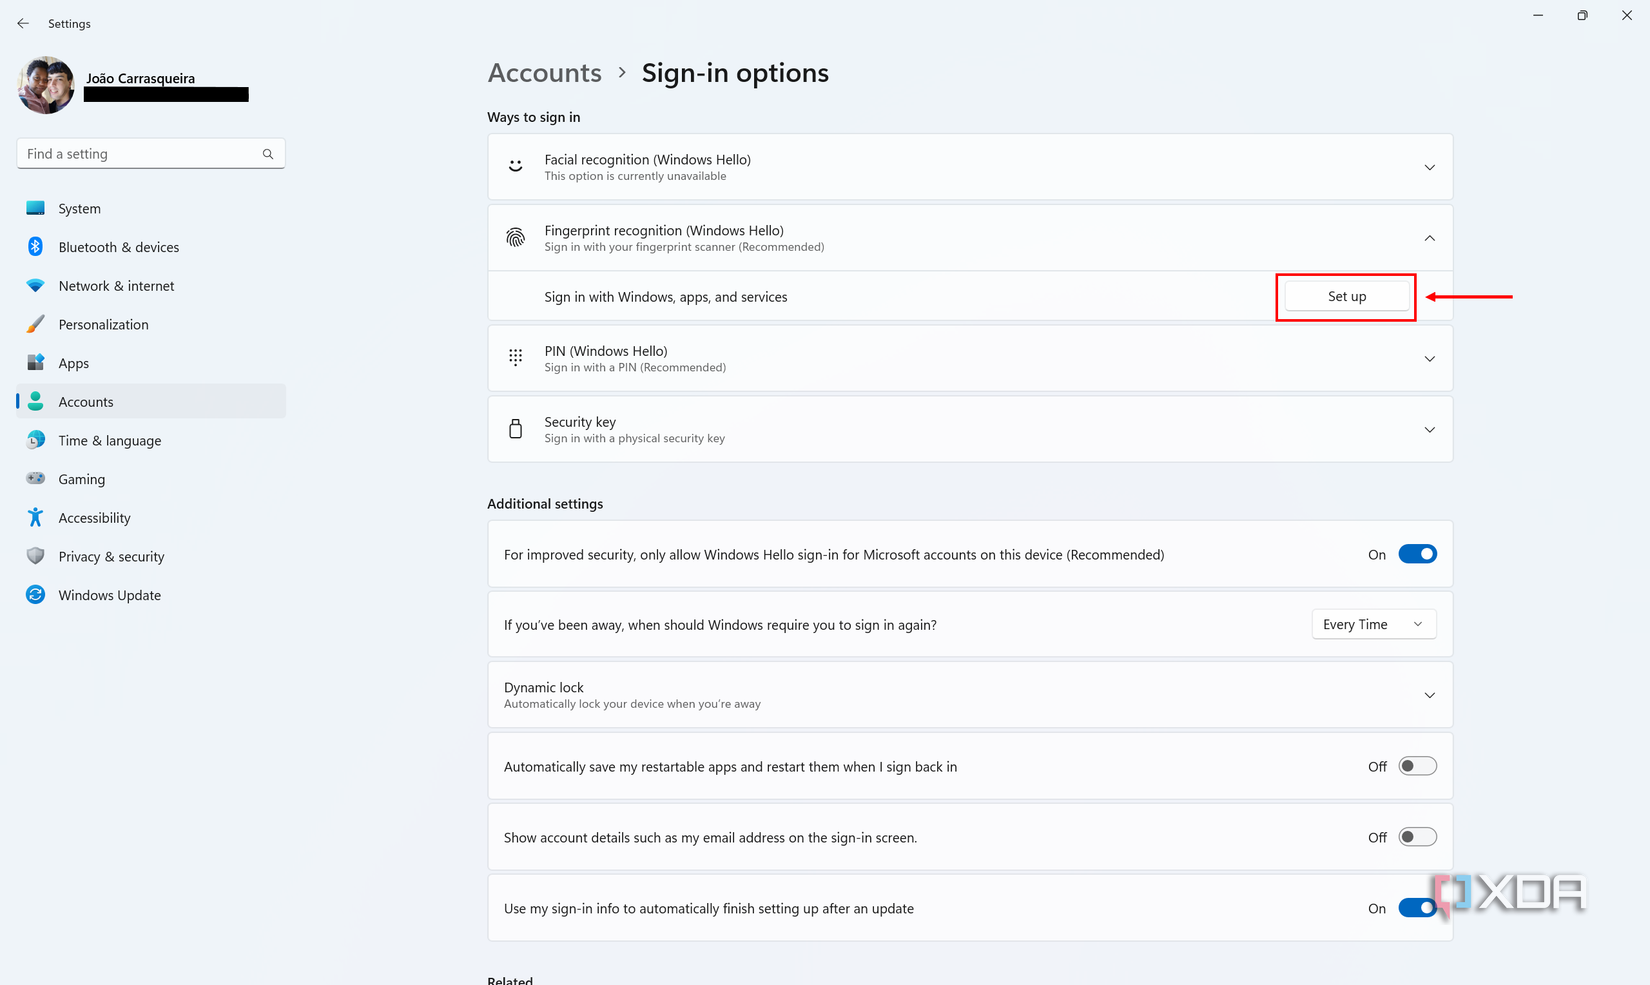The width and height of the screenshot is (1650, 985).
Task: Click the Bluetooth & devices icon
Action: tap(35, 247)
